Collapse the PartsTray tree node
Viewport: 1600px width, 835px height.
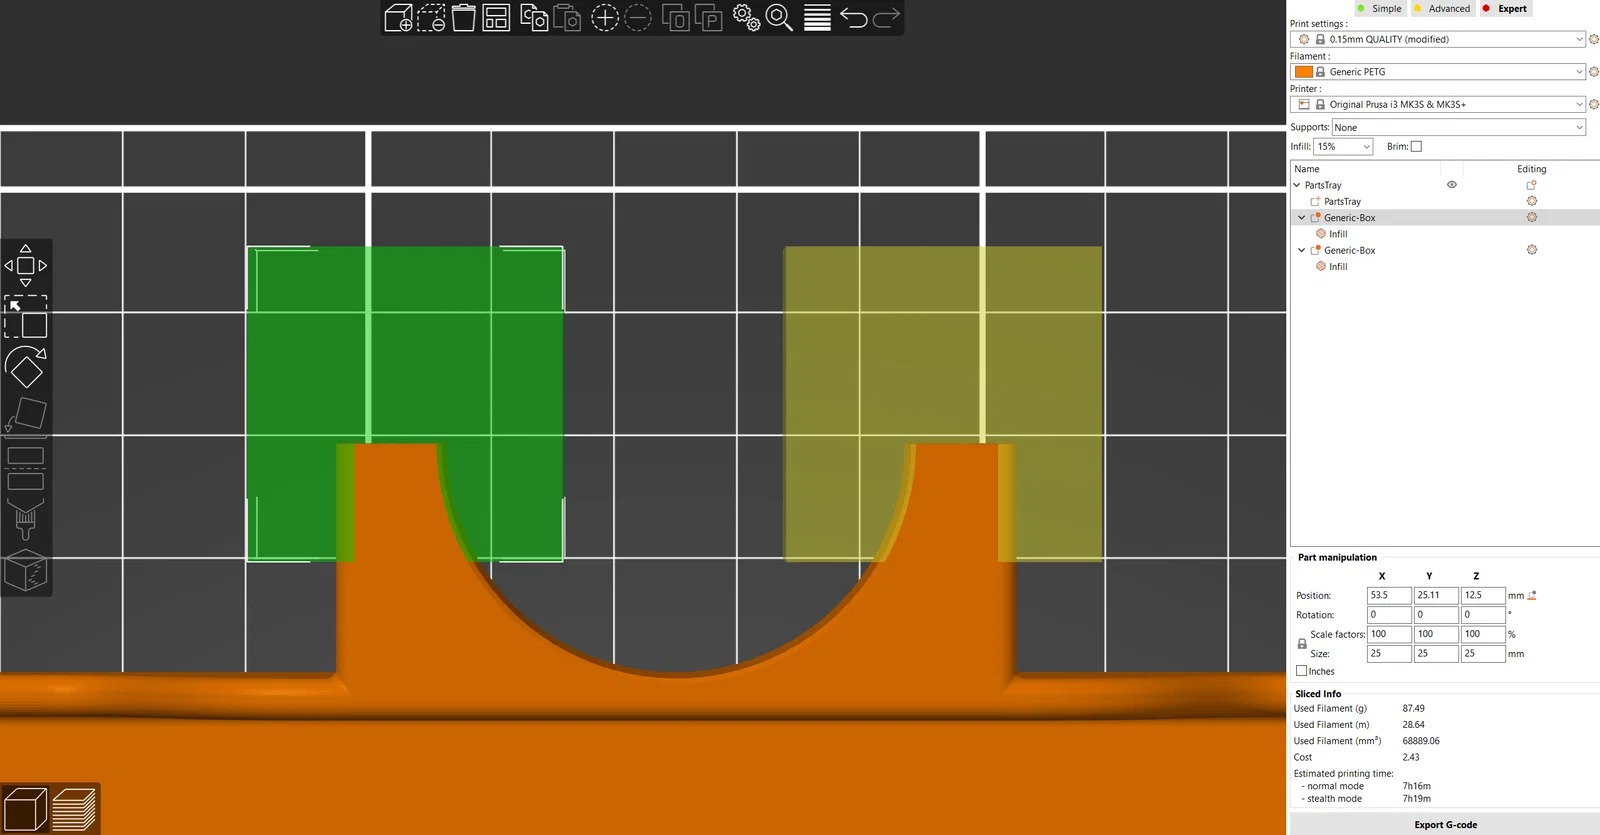click(x=1297, y=185)
